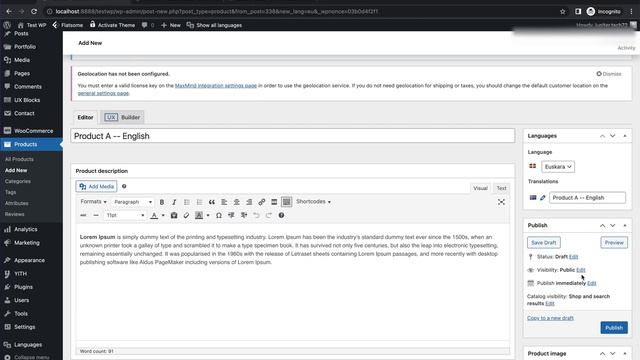Enter distraction-free fullscreen mode
Screen dimensions: 640x360
point(501,202)
